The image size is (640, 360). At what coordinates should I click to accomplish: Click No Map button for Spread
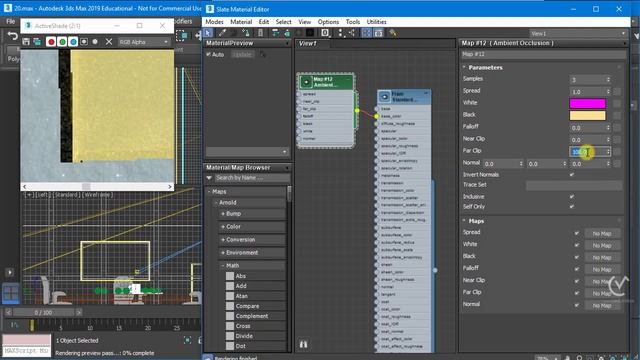pyautogui.click(x=602, y=233)
